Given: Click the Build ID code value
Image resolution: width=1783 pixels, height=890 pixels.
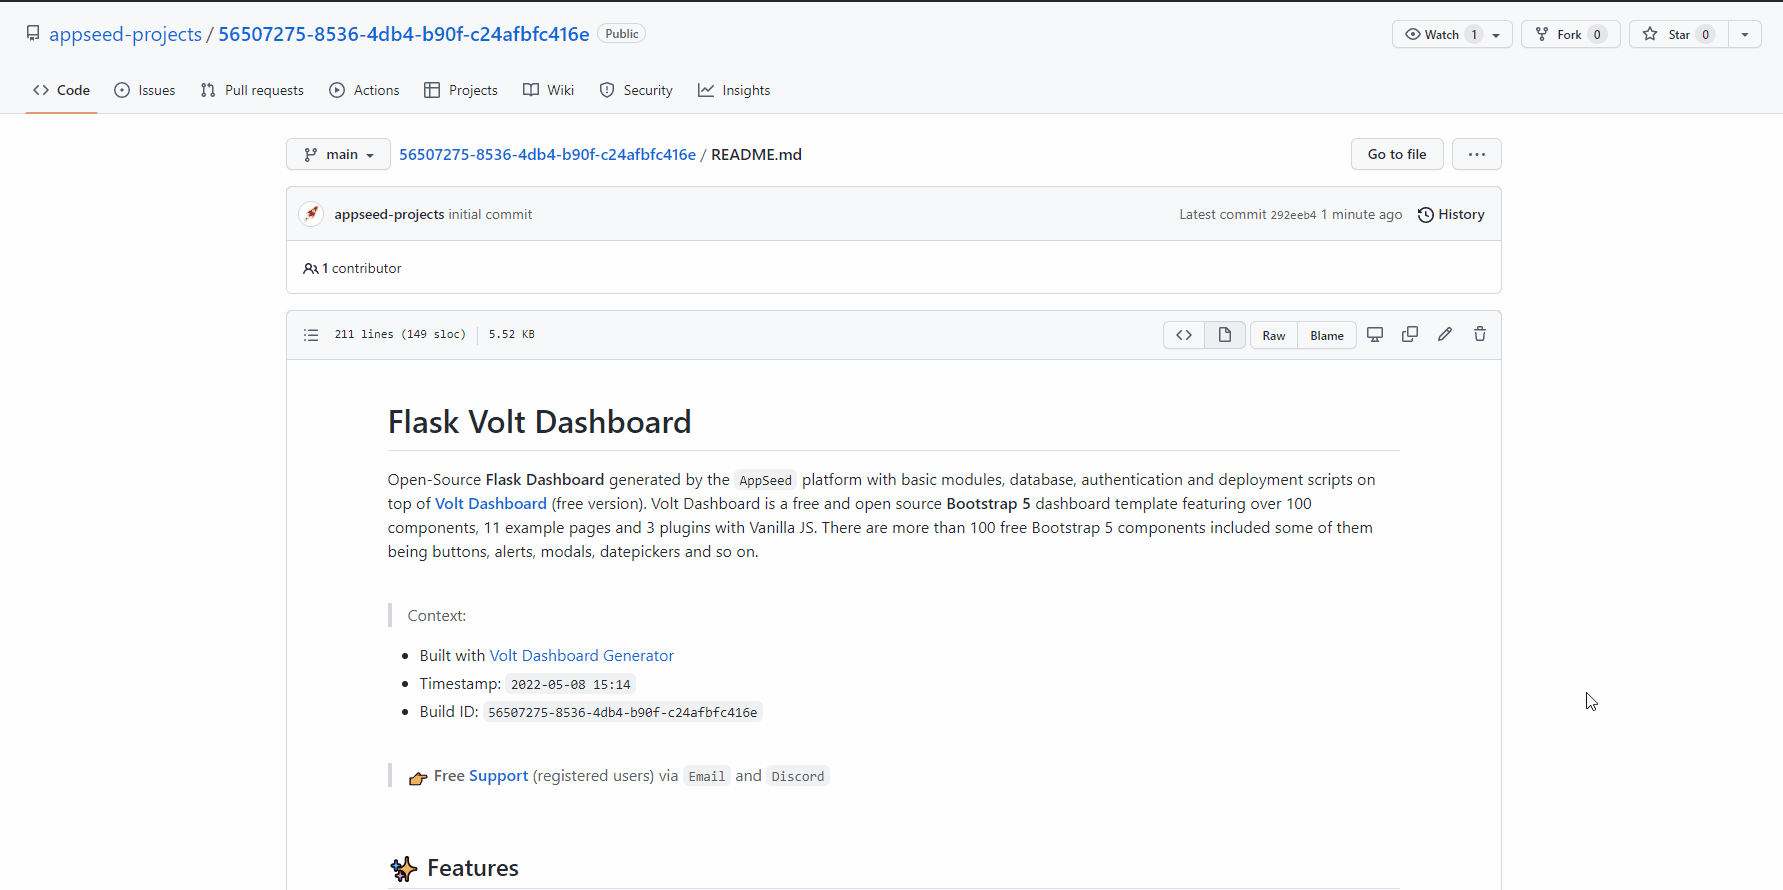Looking at the screenshot, I should 623,713.
